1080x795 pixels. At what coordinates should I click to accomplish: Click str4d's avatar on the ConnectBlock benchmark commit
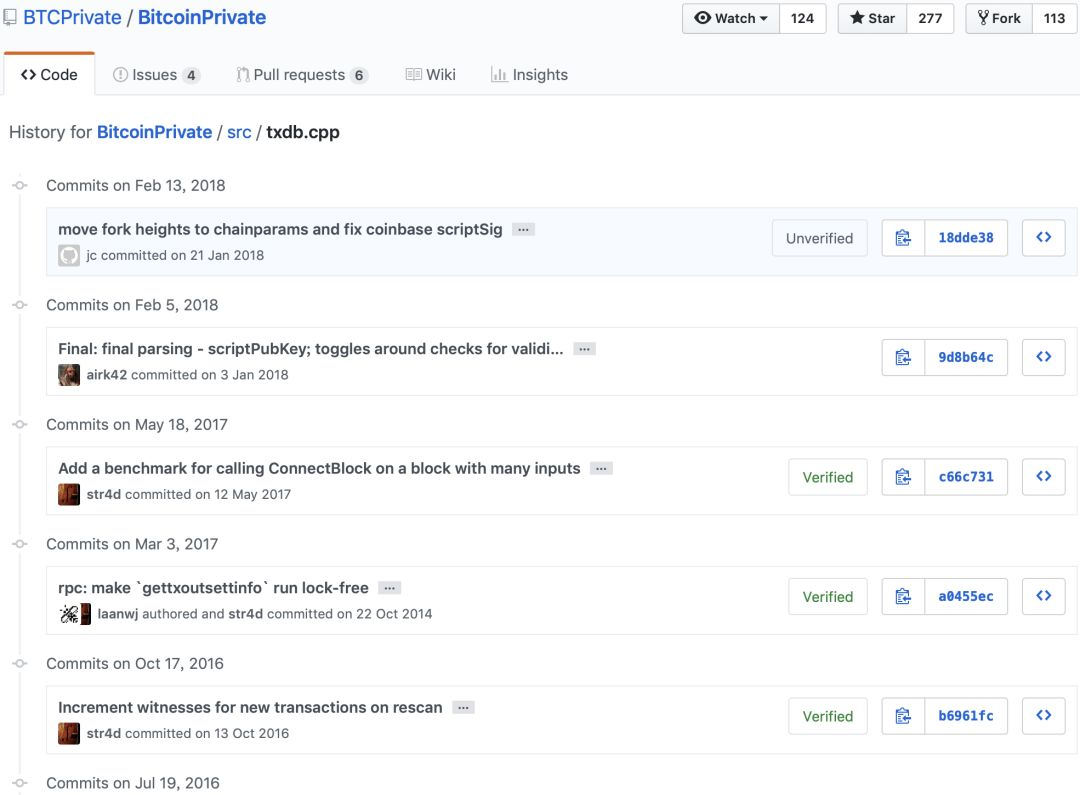click(x=69, y=495)
